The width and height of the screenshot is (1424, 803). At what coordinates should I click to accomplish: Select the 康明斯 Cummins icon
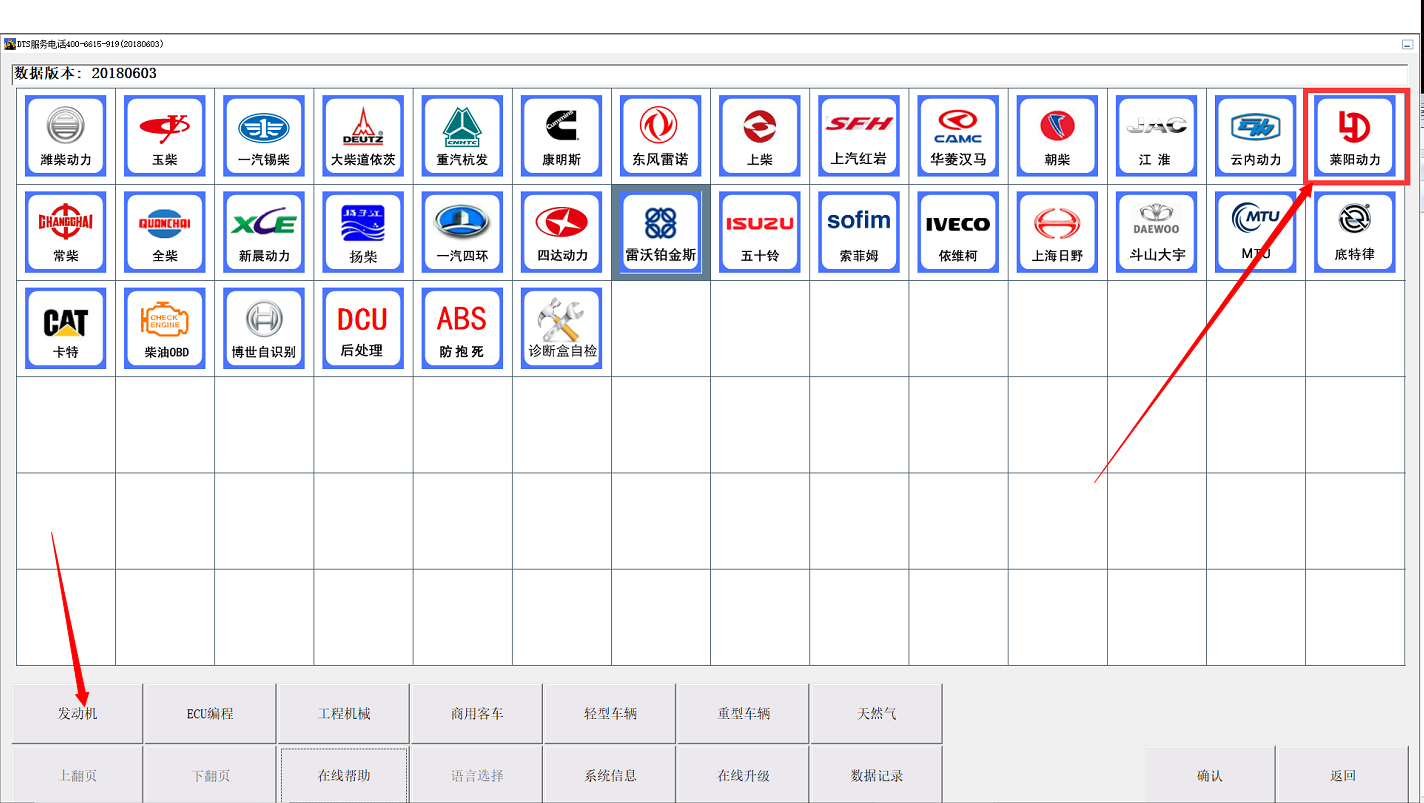pyautogui.click(x=562, y=136)
